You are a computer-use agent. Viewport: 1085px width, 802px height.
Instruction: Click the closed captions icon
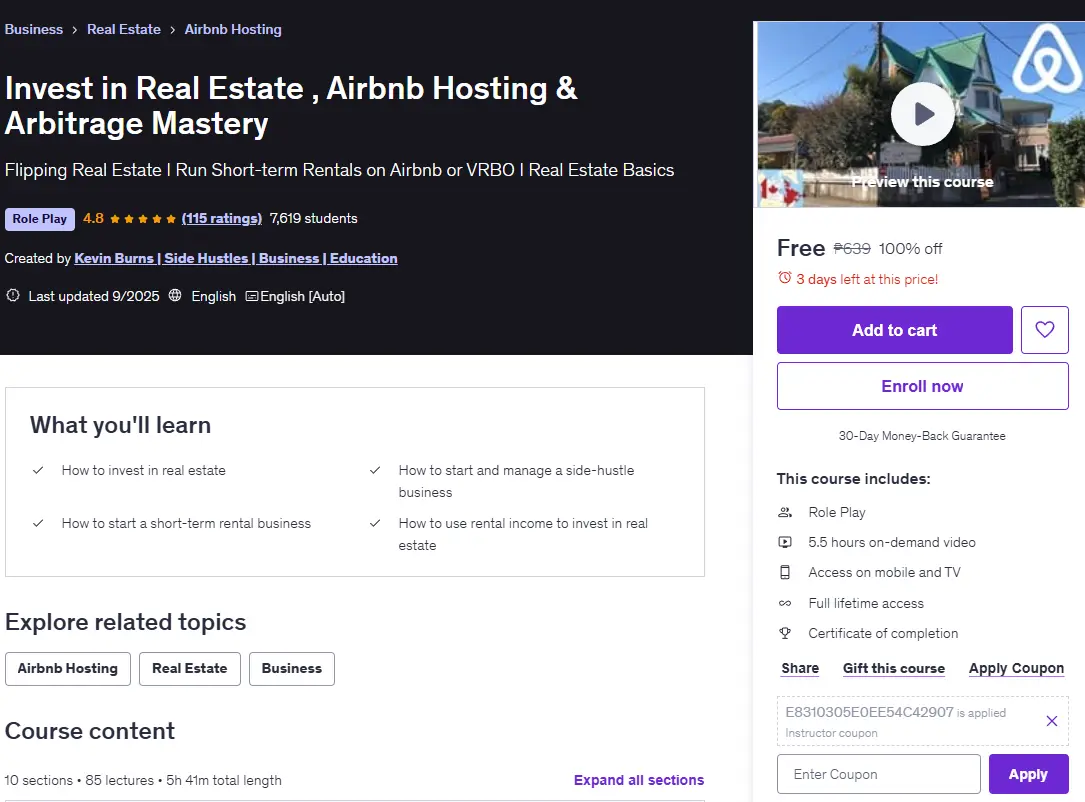[x=252, y=296]
